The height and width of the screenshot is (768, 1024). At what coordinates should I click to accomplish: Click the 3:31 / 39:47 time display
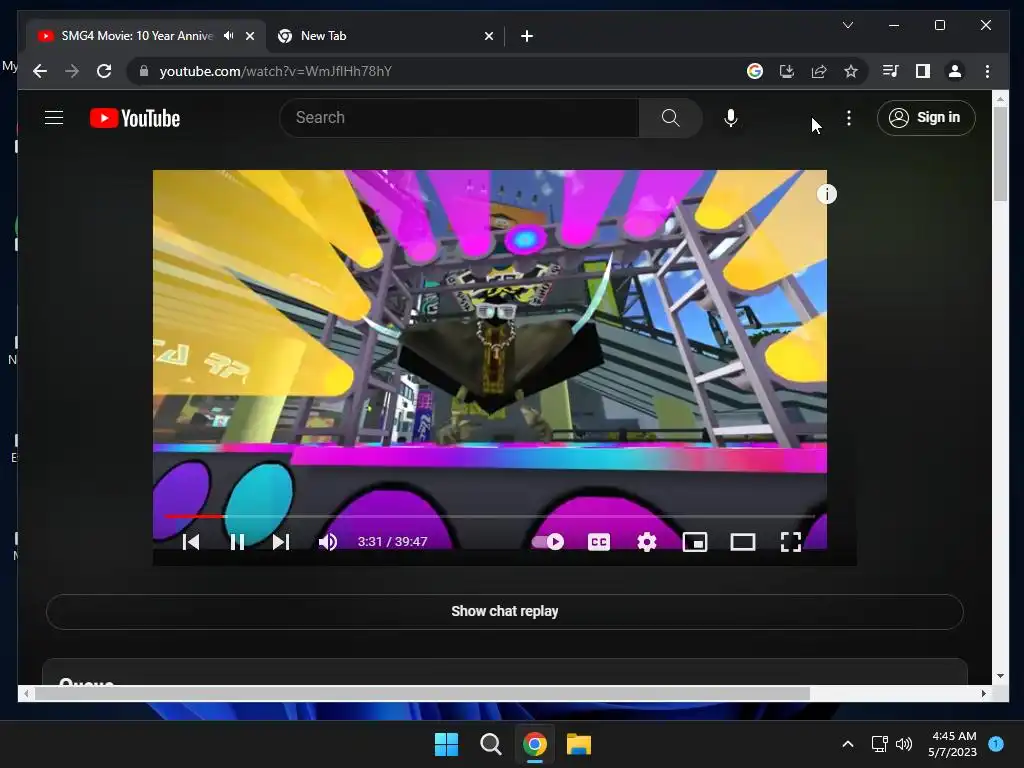[x=392, y=541]
